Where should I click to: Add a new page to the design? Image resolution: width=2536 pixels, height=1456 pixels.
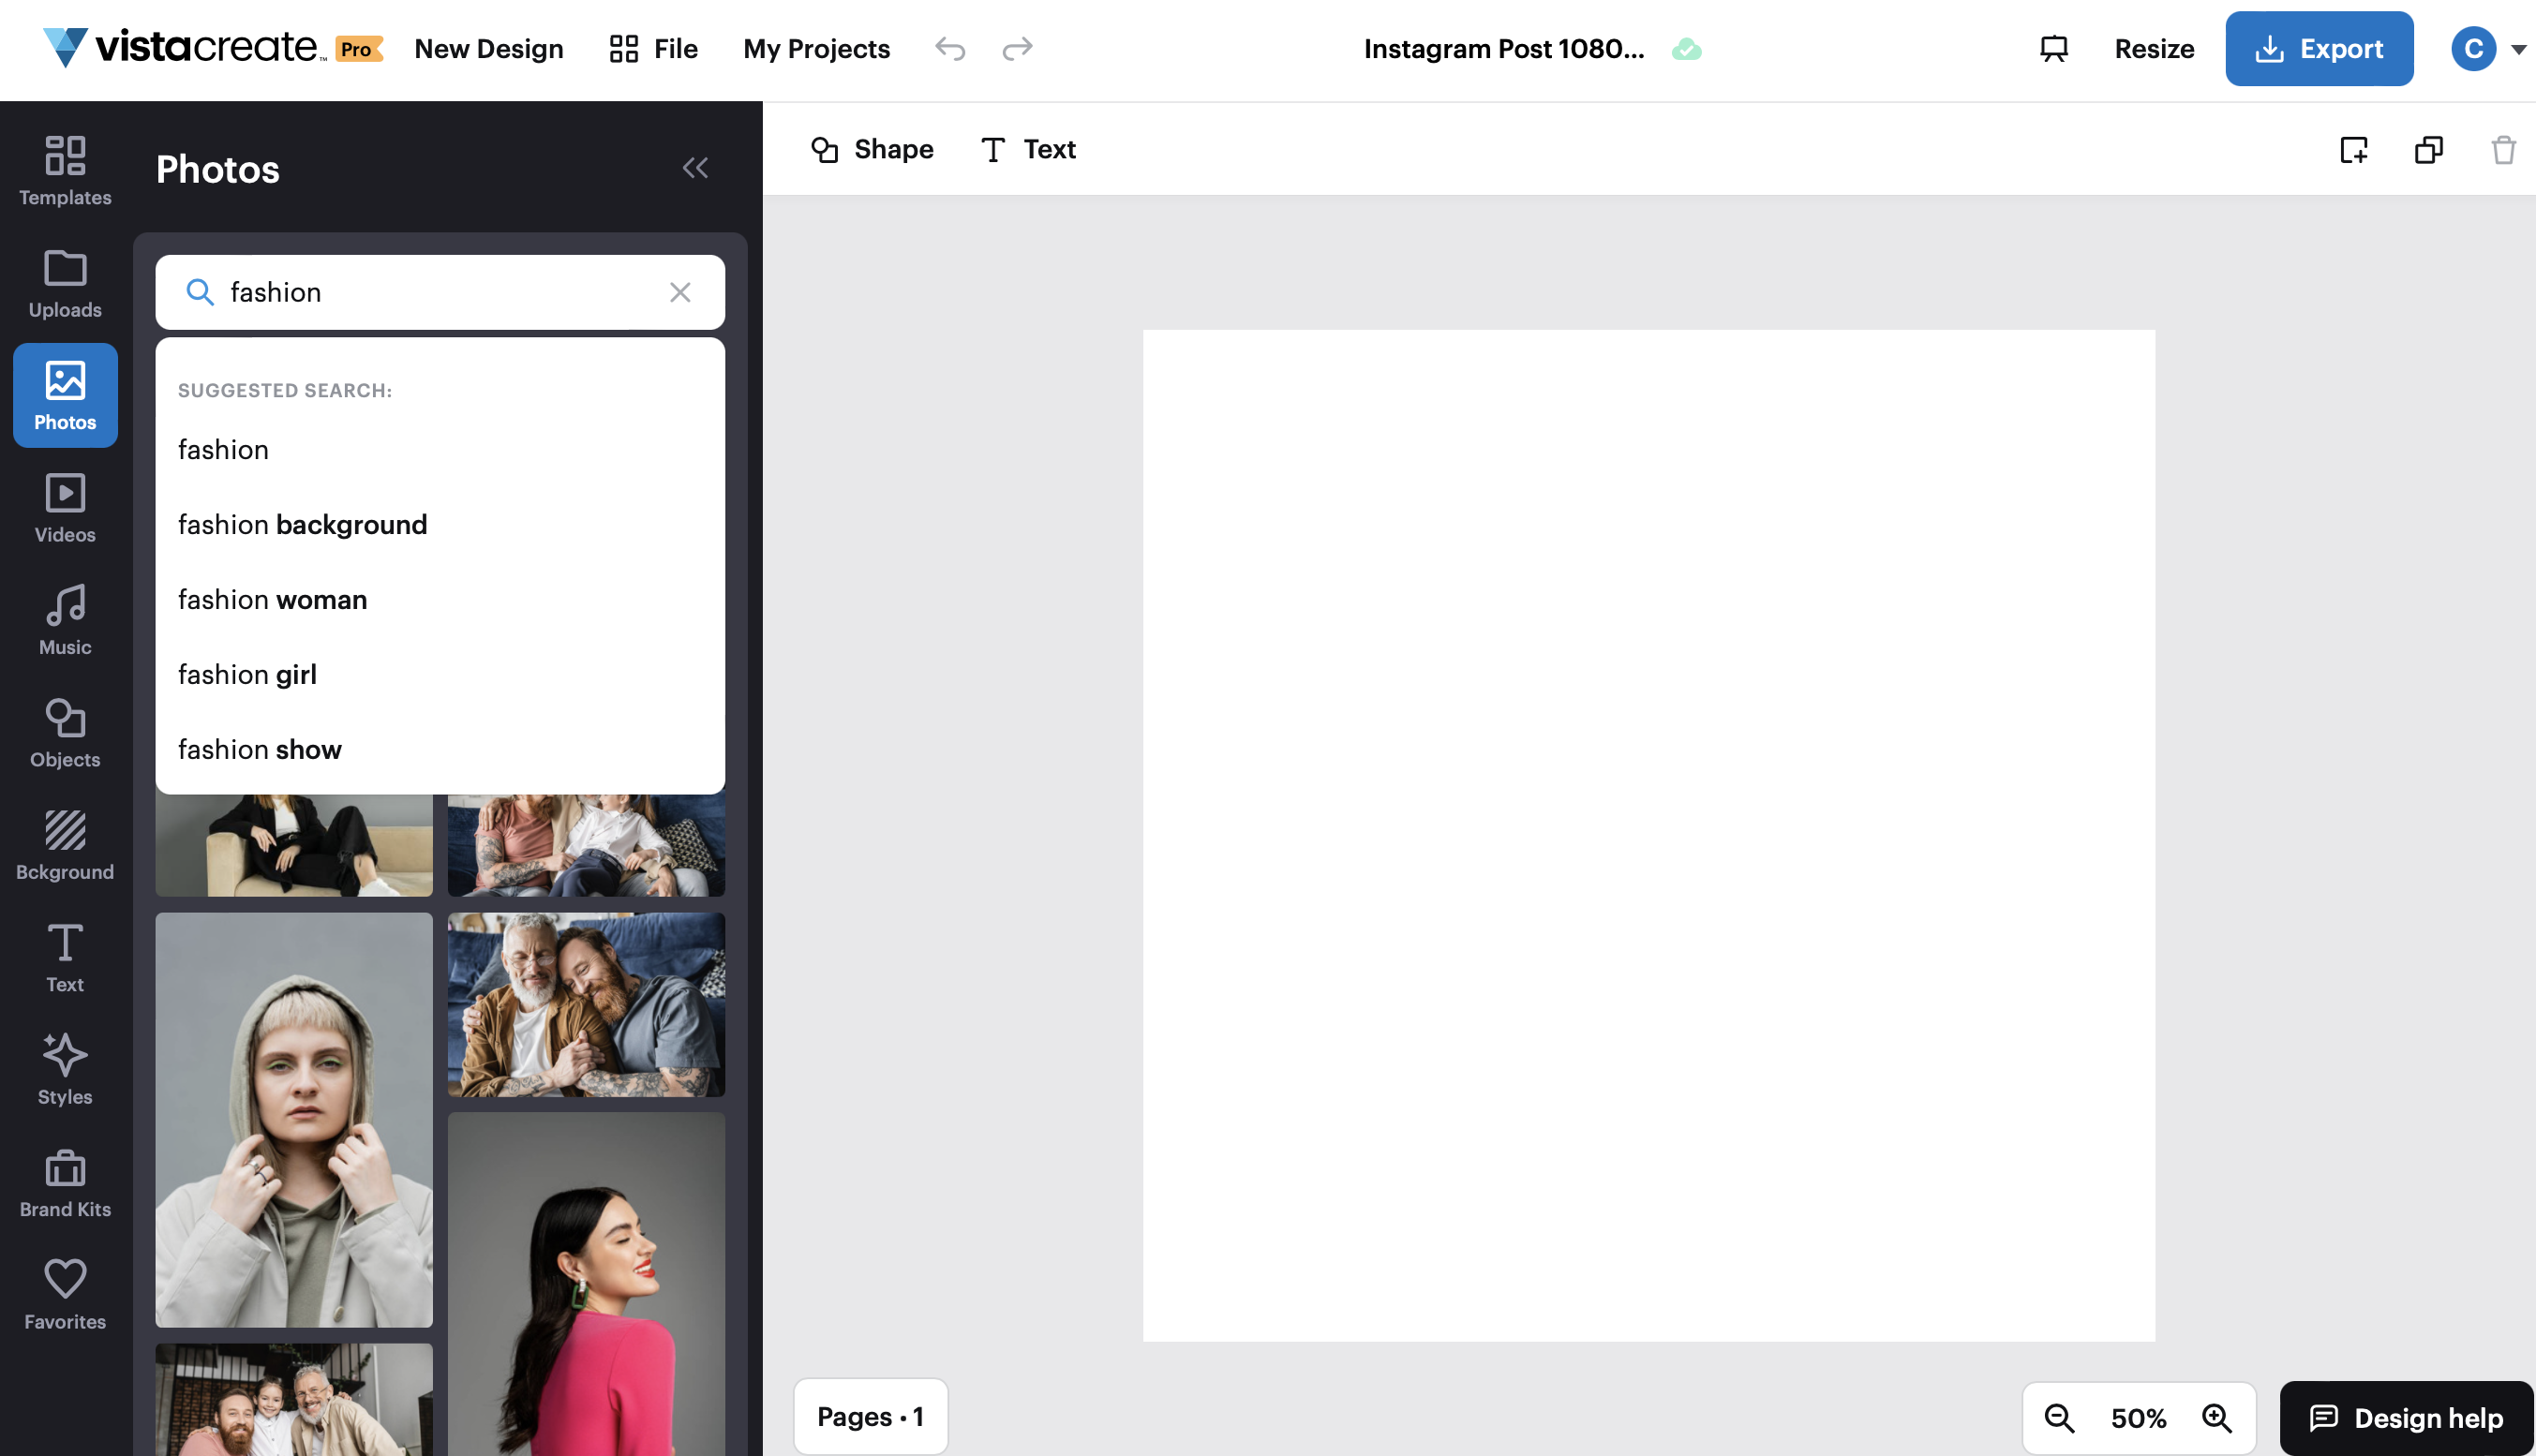[x=2354, y=150]
